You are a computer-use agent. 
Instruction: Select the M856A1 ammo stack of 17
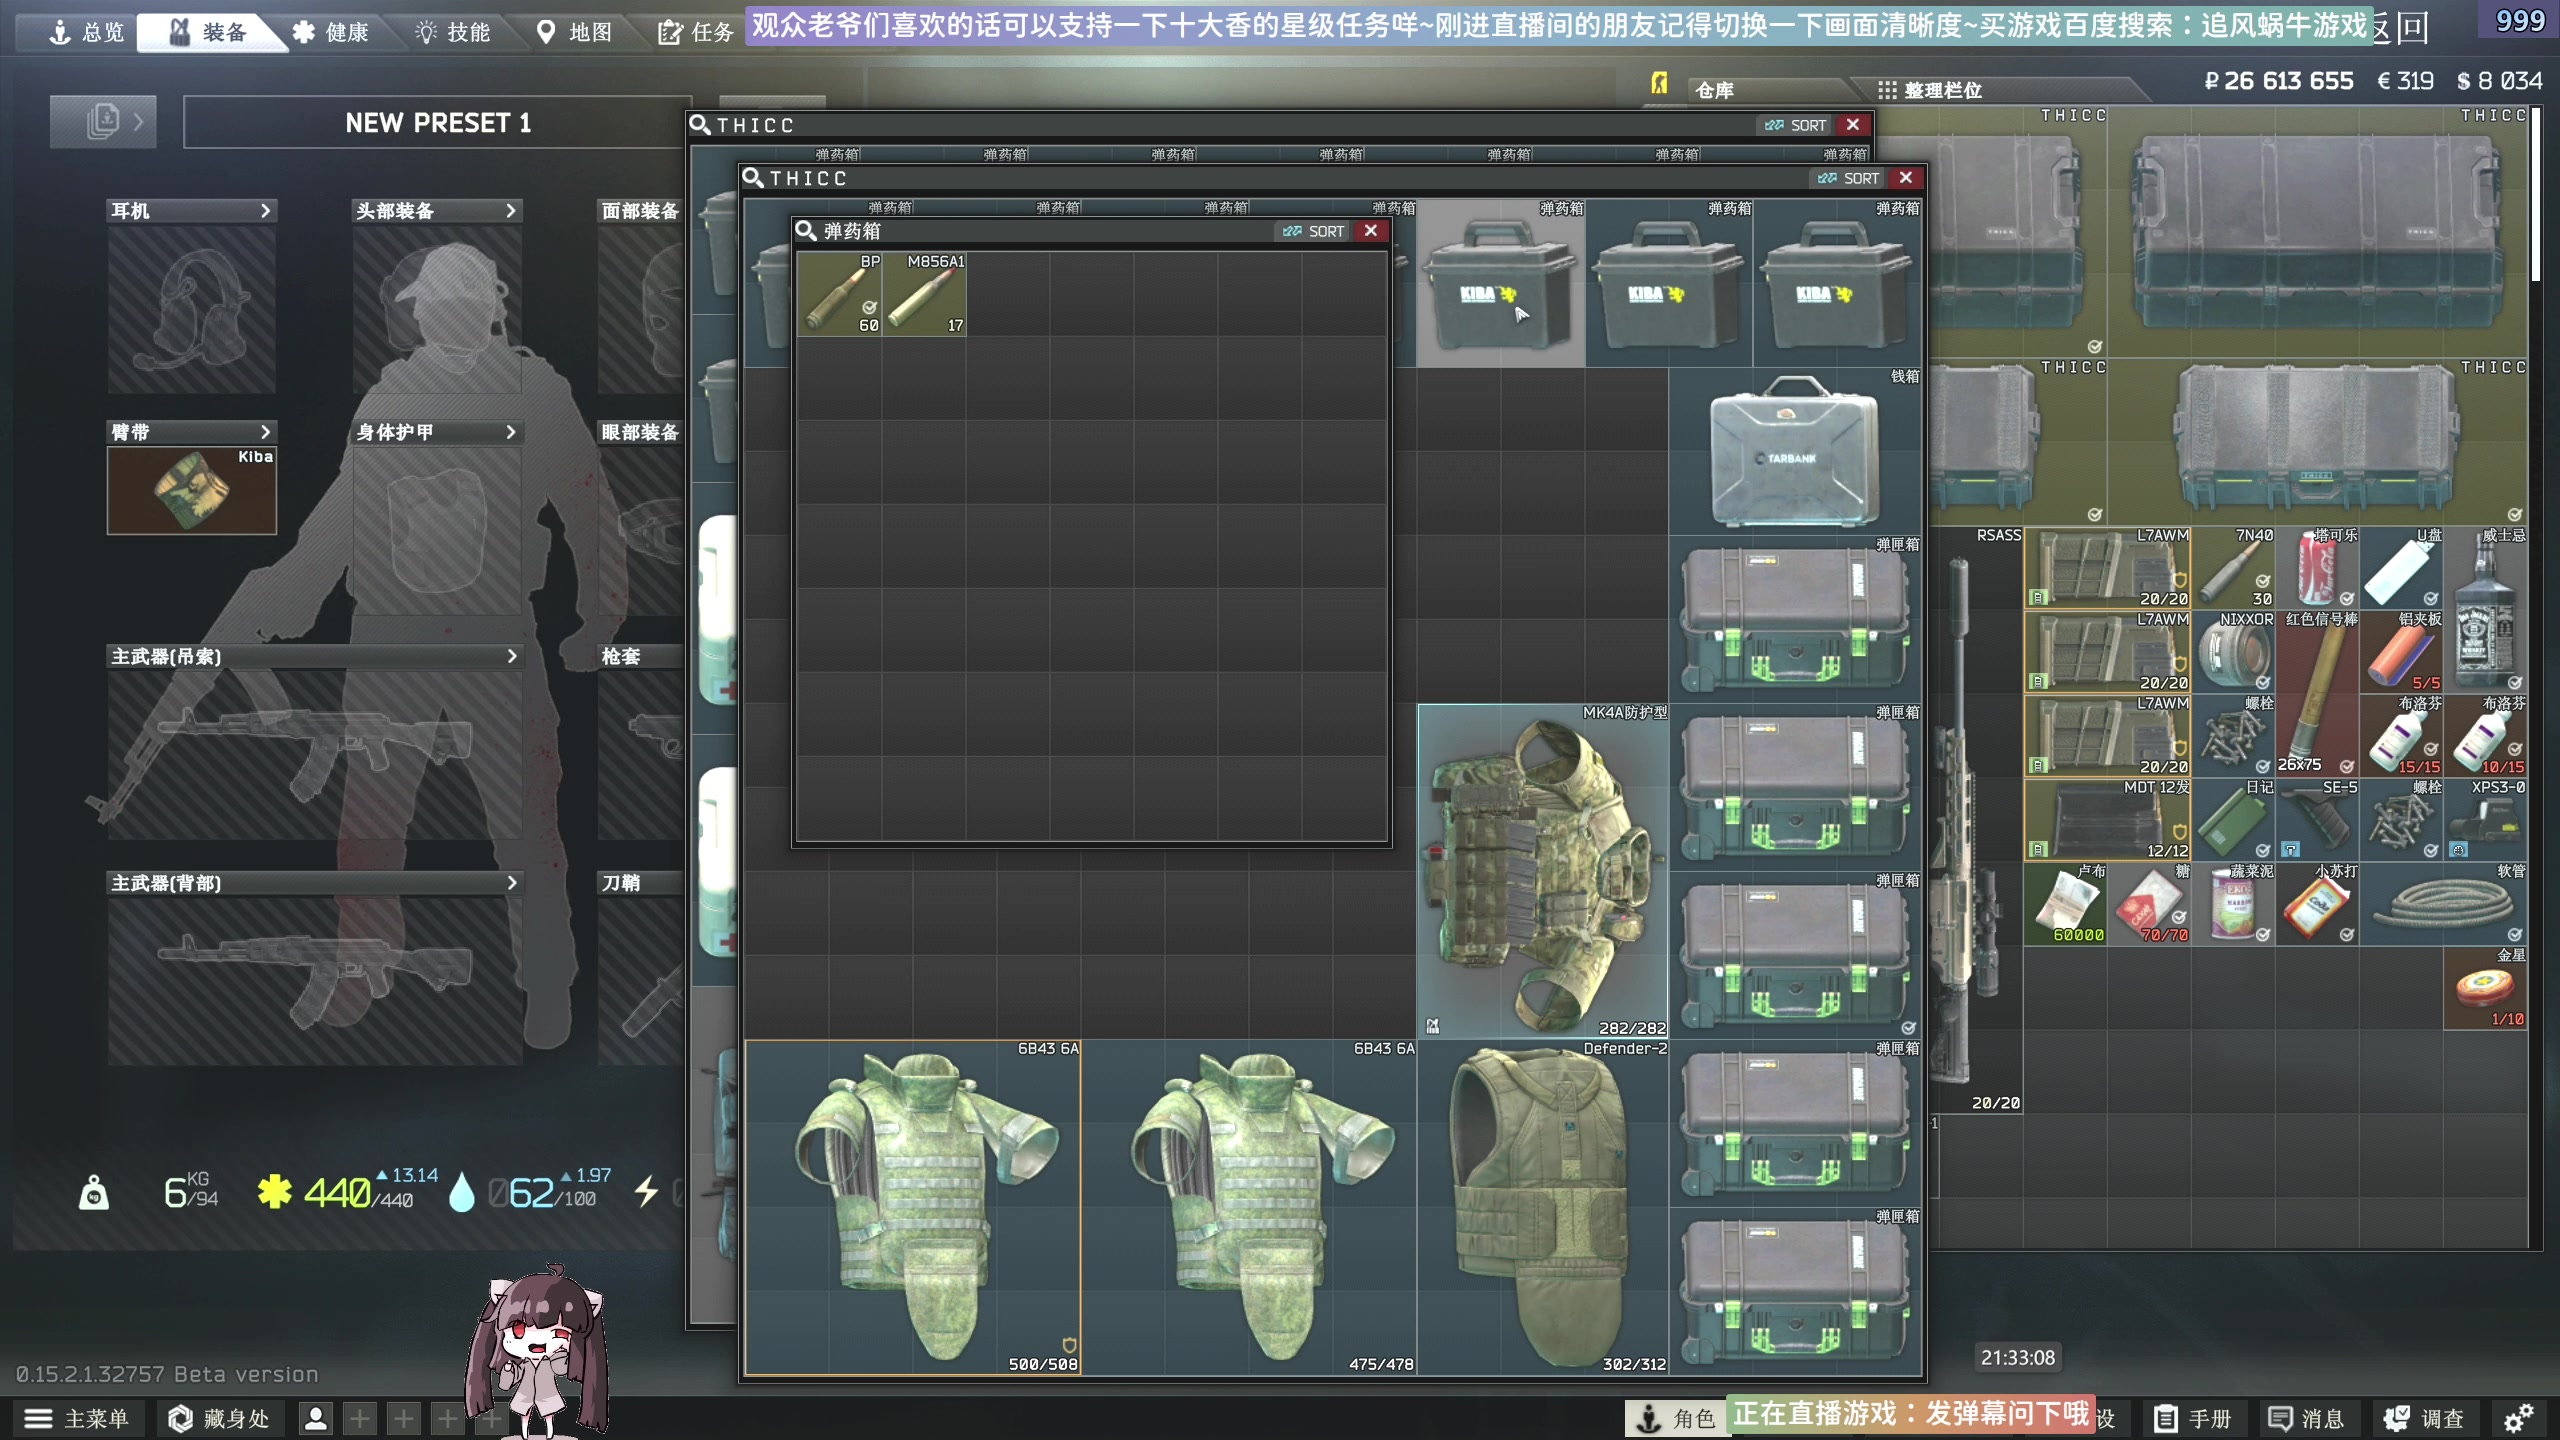click(924, 293)
